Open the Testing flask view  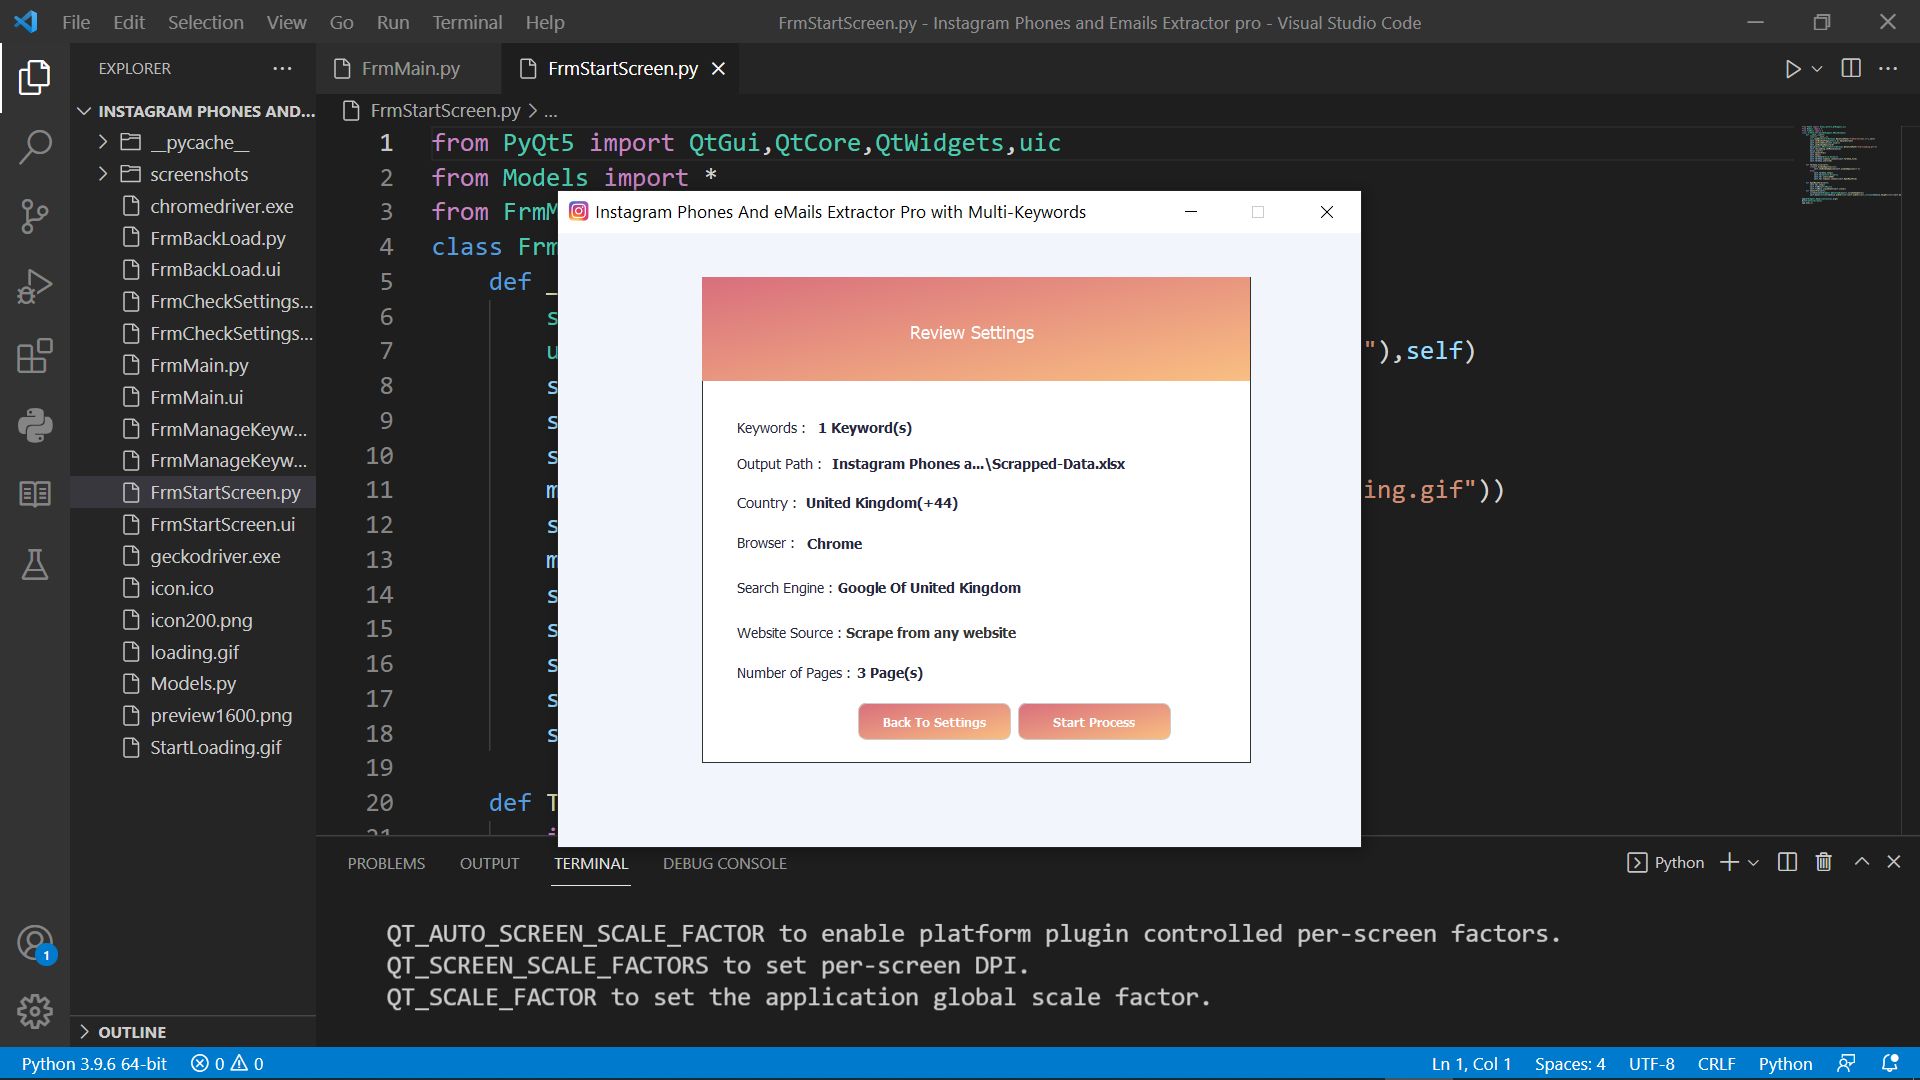coord(35,564)
